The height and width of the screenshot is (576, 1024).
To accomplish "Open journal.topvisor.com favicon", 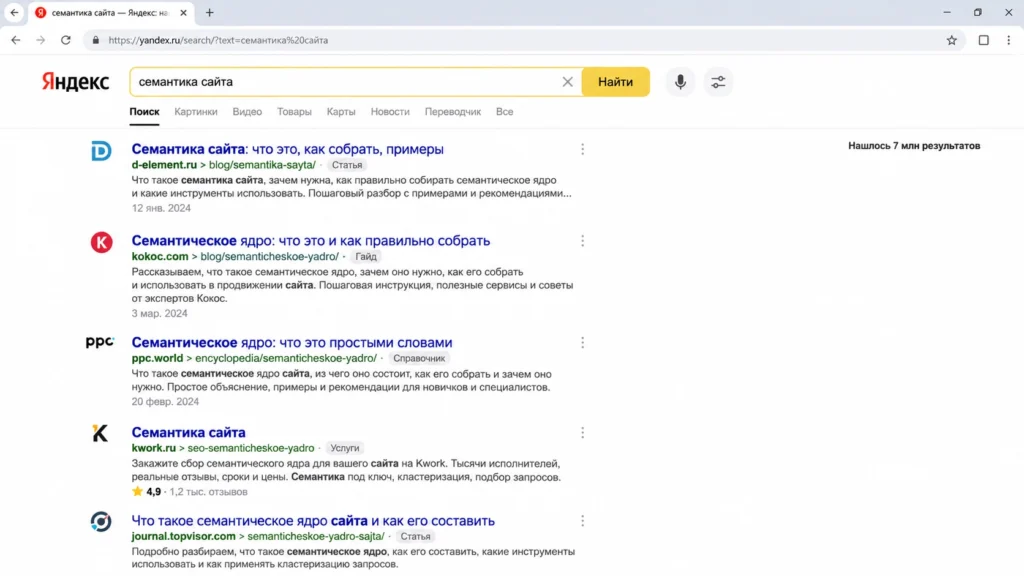I will pyautogui.click(x=101, y=521).
